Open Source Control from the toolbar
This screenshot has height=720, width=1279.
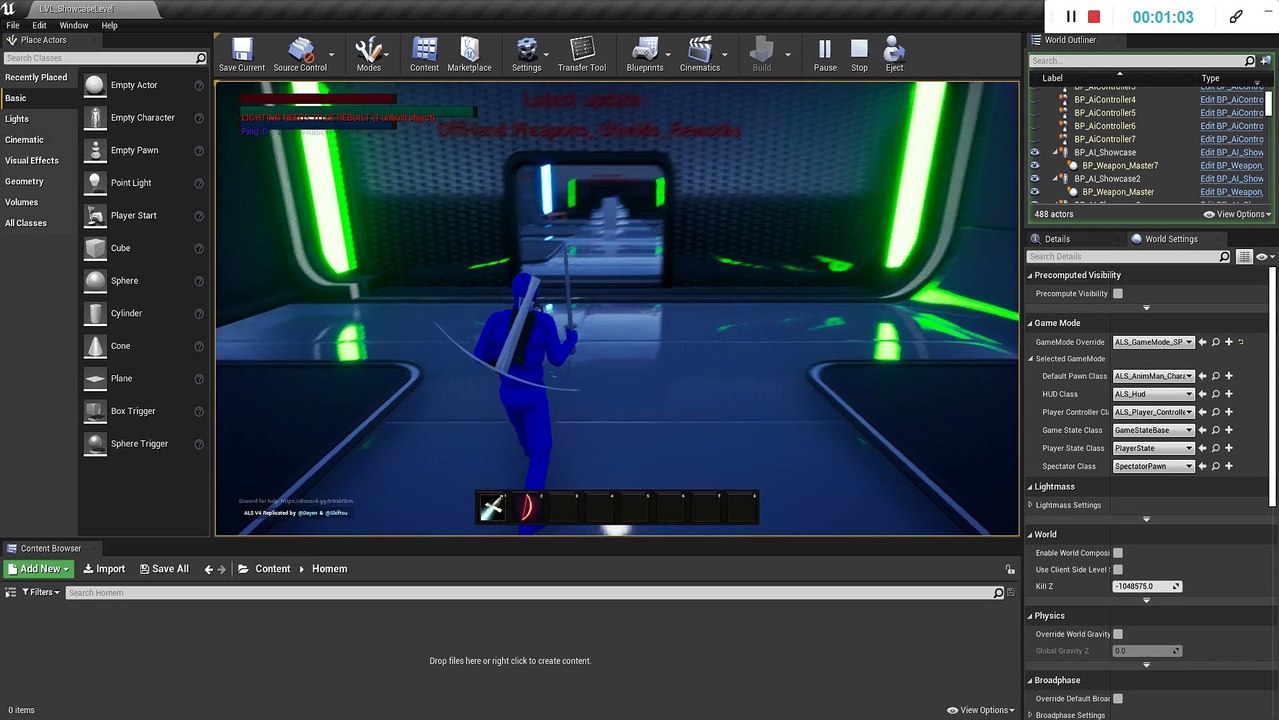click(300, 55)
